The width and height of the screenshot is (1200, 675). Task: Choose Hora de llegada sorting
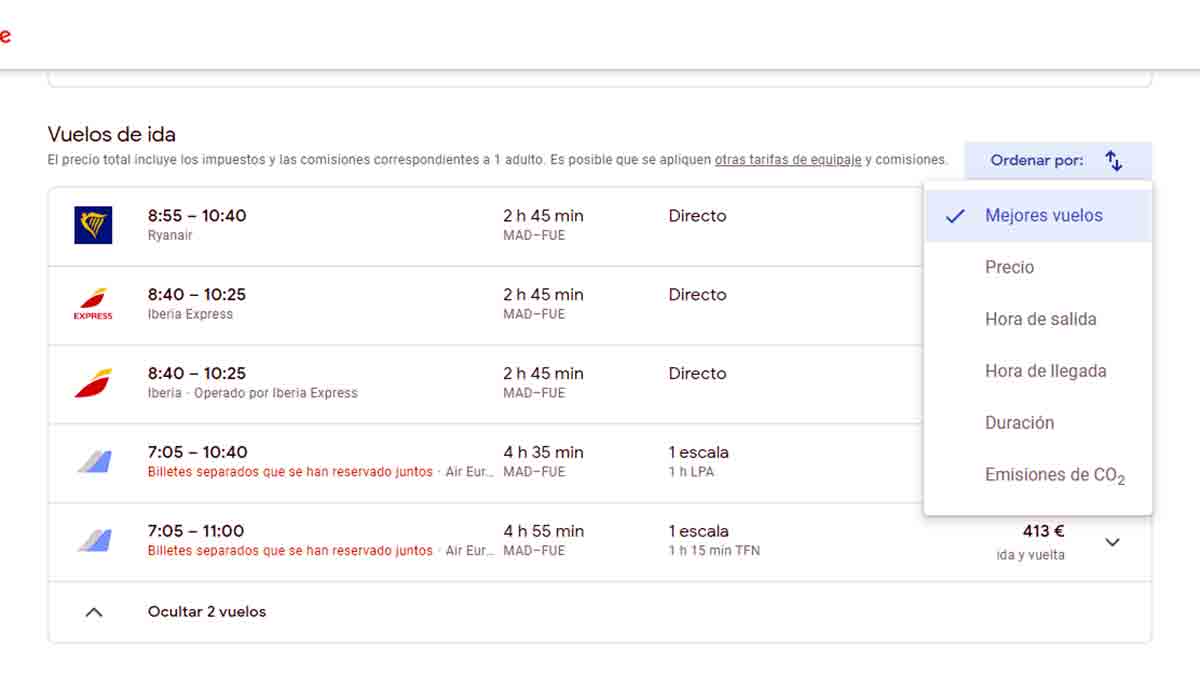1045,371
